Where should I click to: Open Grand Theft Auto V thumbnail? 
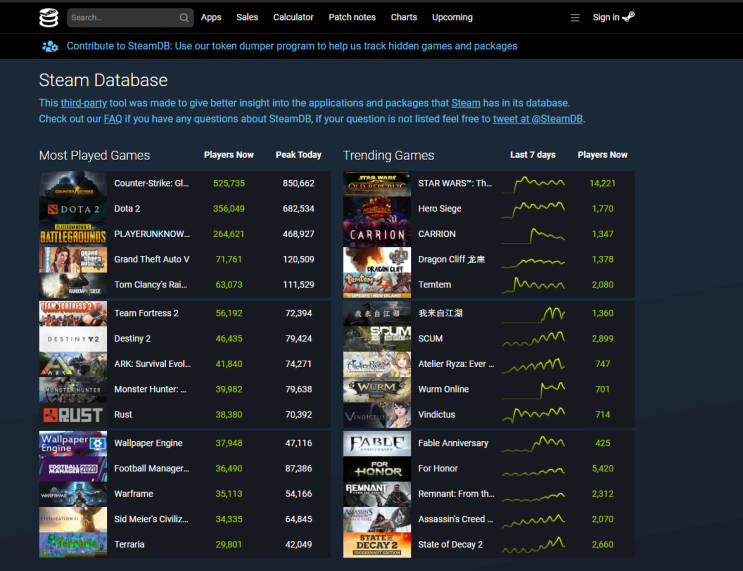point(73,260)
